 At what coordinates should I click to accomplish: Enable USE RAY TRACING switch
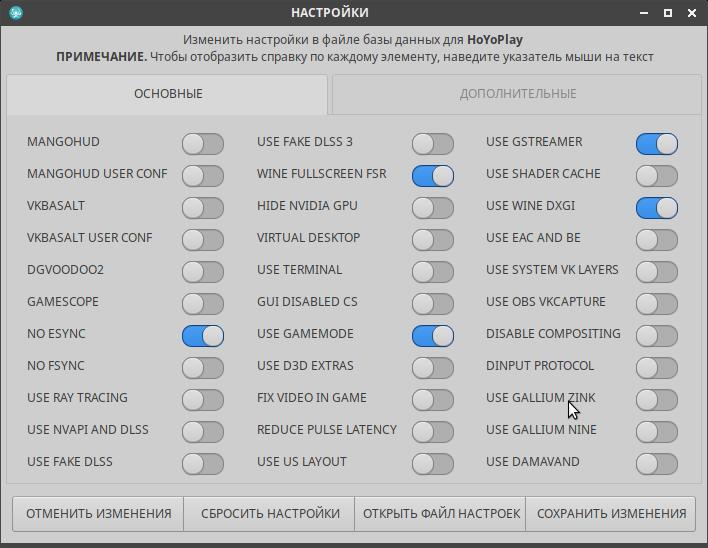(203, 400)
